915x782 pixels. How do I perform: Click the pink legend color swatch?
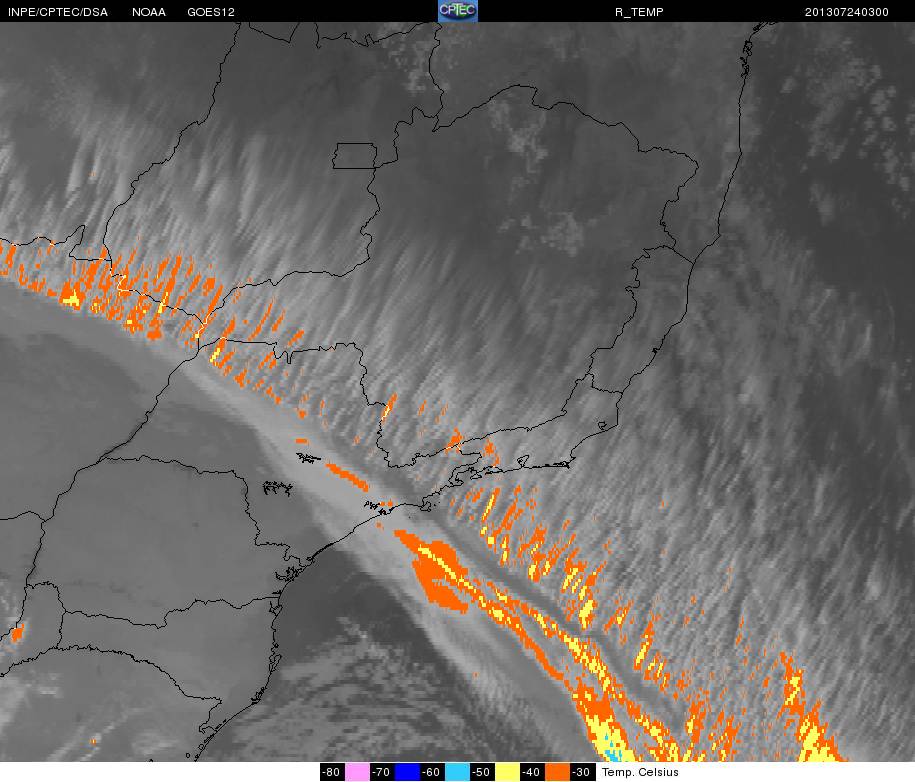click(x=357, y=772)
